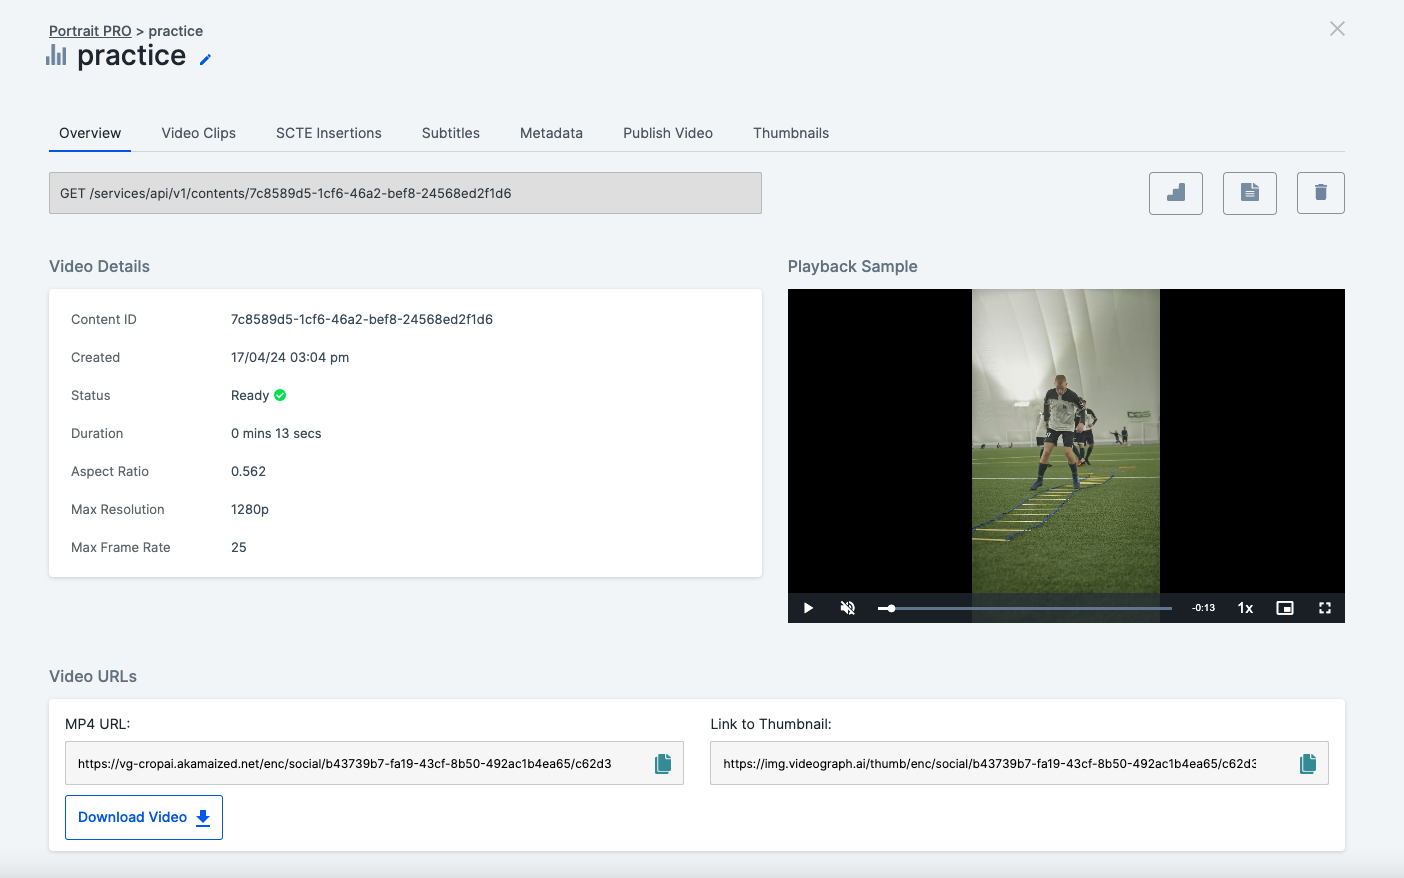Copy the thumbnail link to clipboard
1404x878 pixels.
(1308, 764)
